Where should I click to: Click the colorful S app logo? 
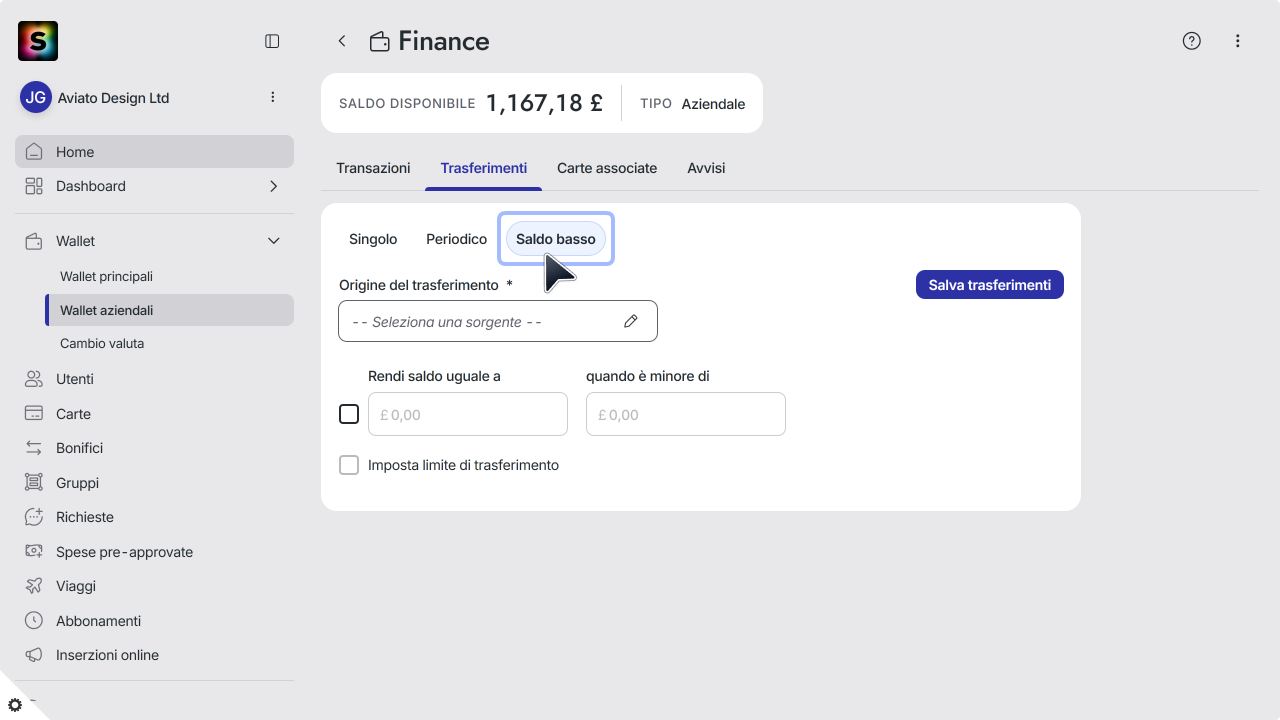click(x=38, y=41)
